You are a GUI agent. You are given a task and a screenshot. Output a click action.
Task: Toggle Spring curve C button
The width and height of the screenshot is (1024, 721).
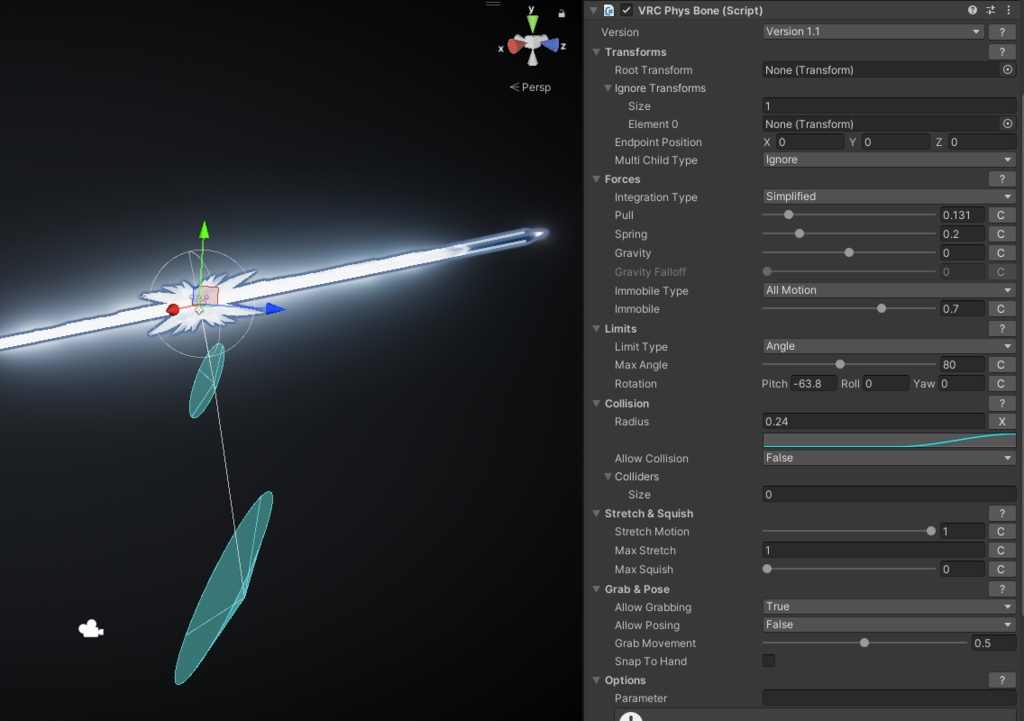tap(1000, 234)
